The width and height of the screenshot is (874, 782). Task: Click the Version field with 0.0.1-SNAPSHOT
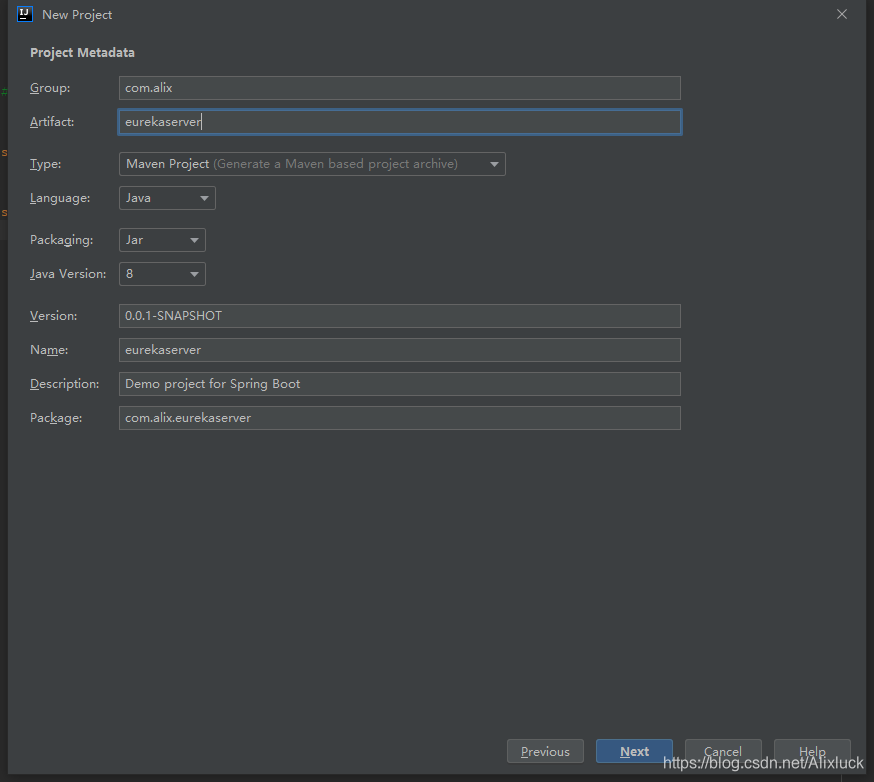click(400, 316)
